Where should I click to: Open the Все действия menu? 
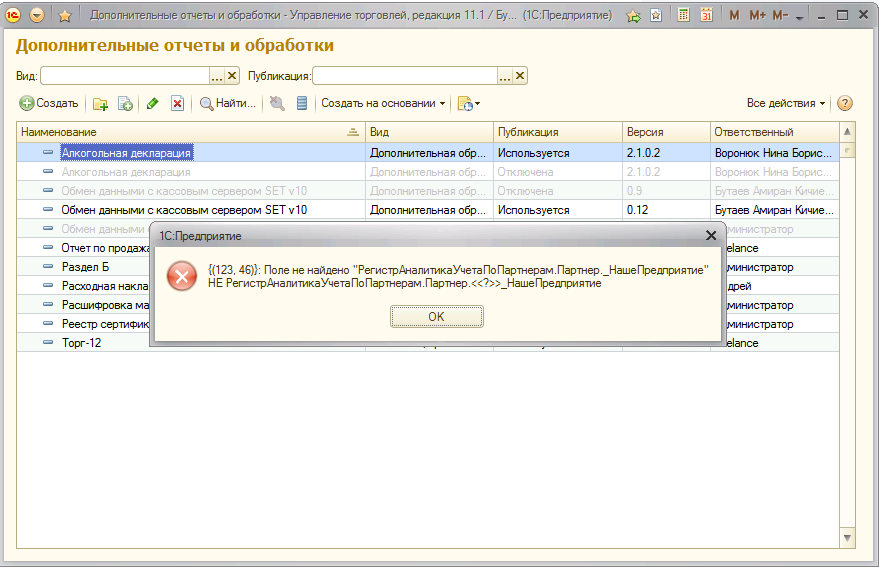[x=785, y=103]
